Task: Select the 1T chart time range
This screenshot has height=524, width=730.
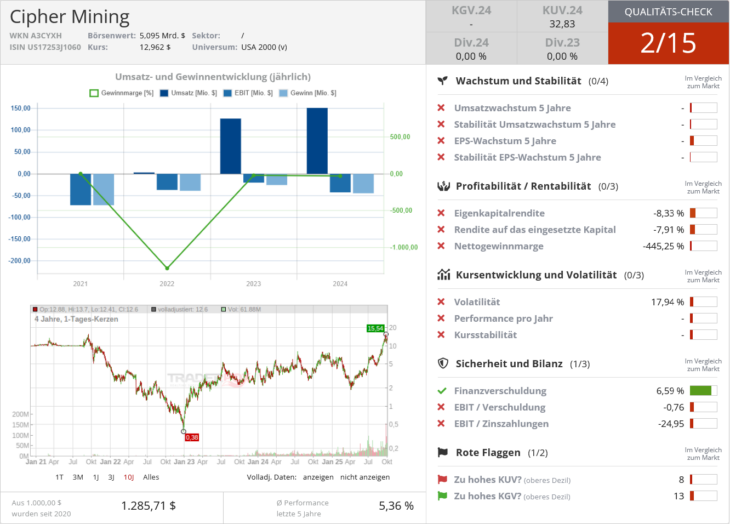Action: [59, 477]
